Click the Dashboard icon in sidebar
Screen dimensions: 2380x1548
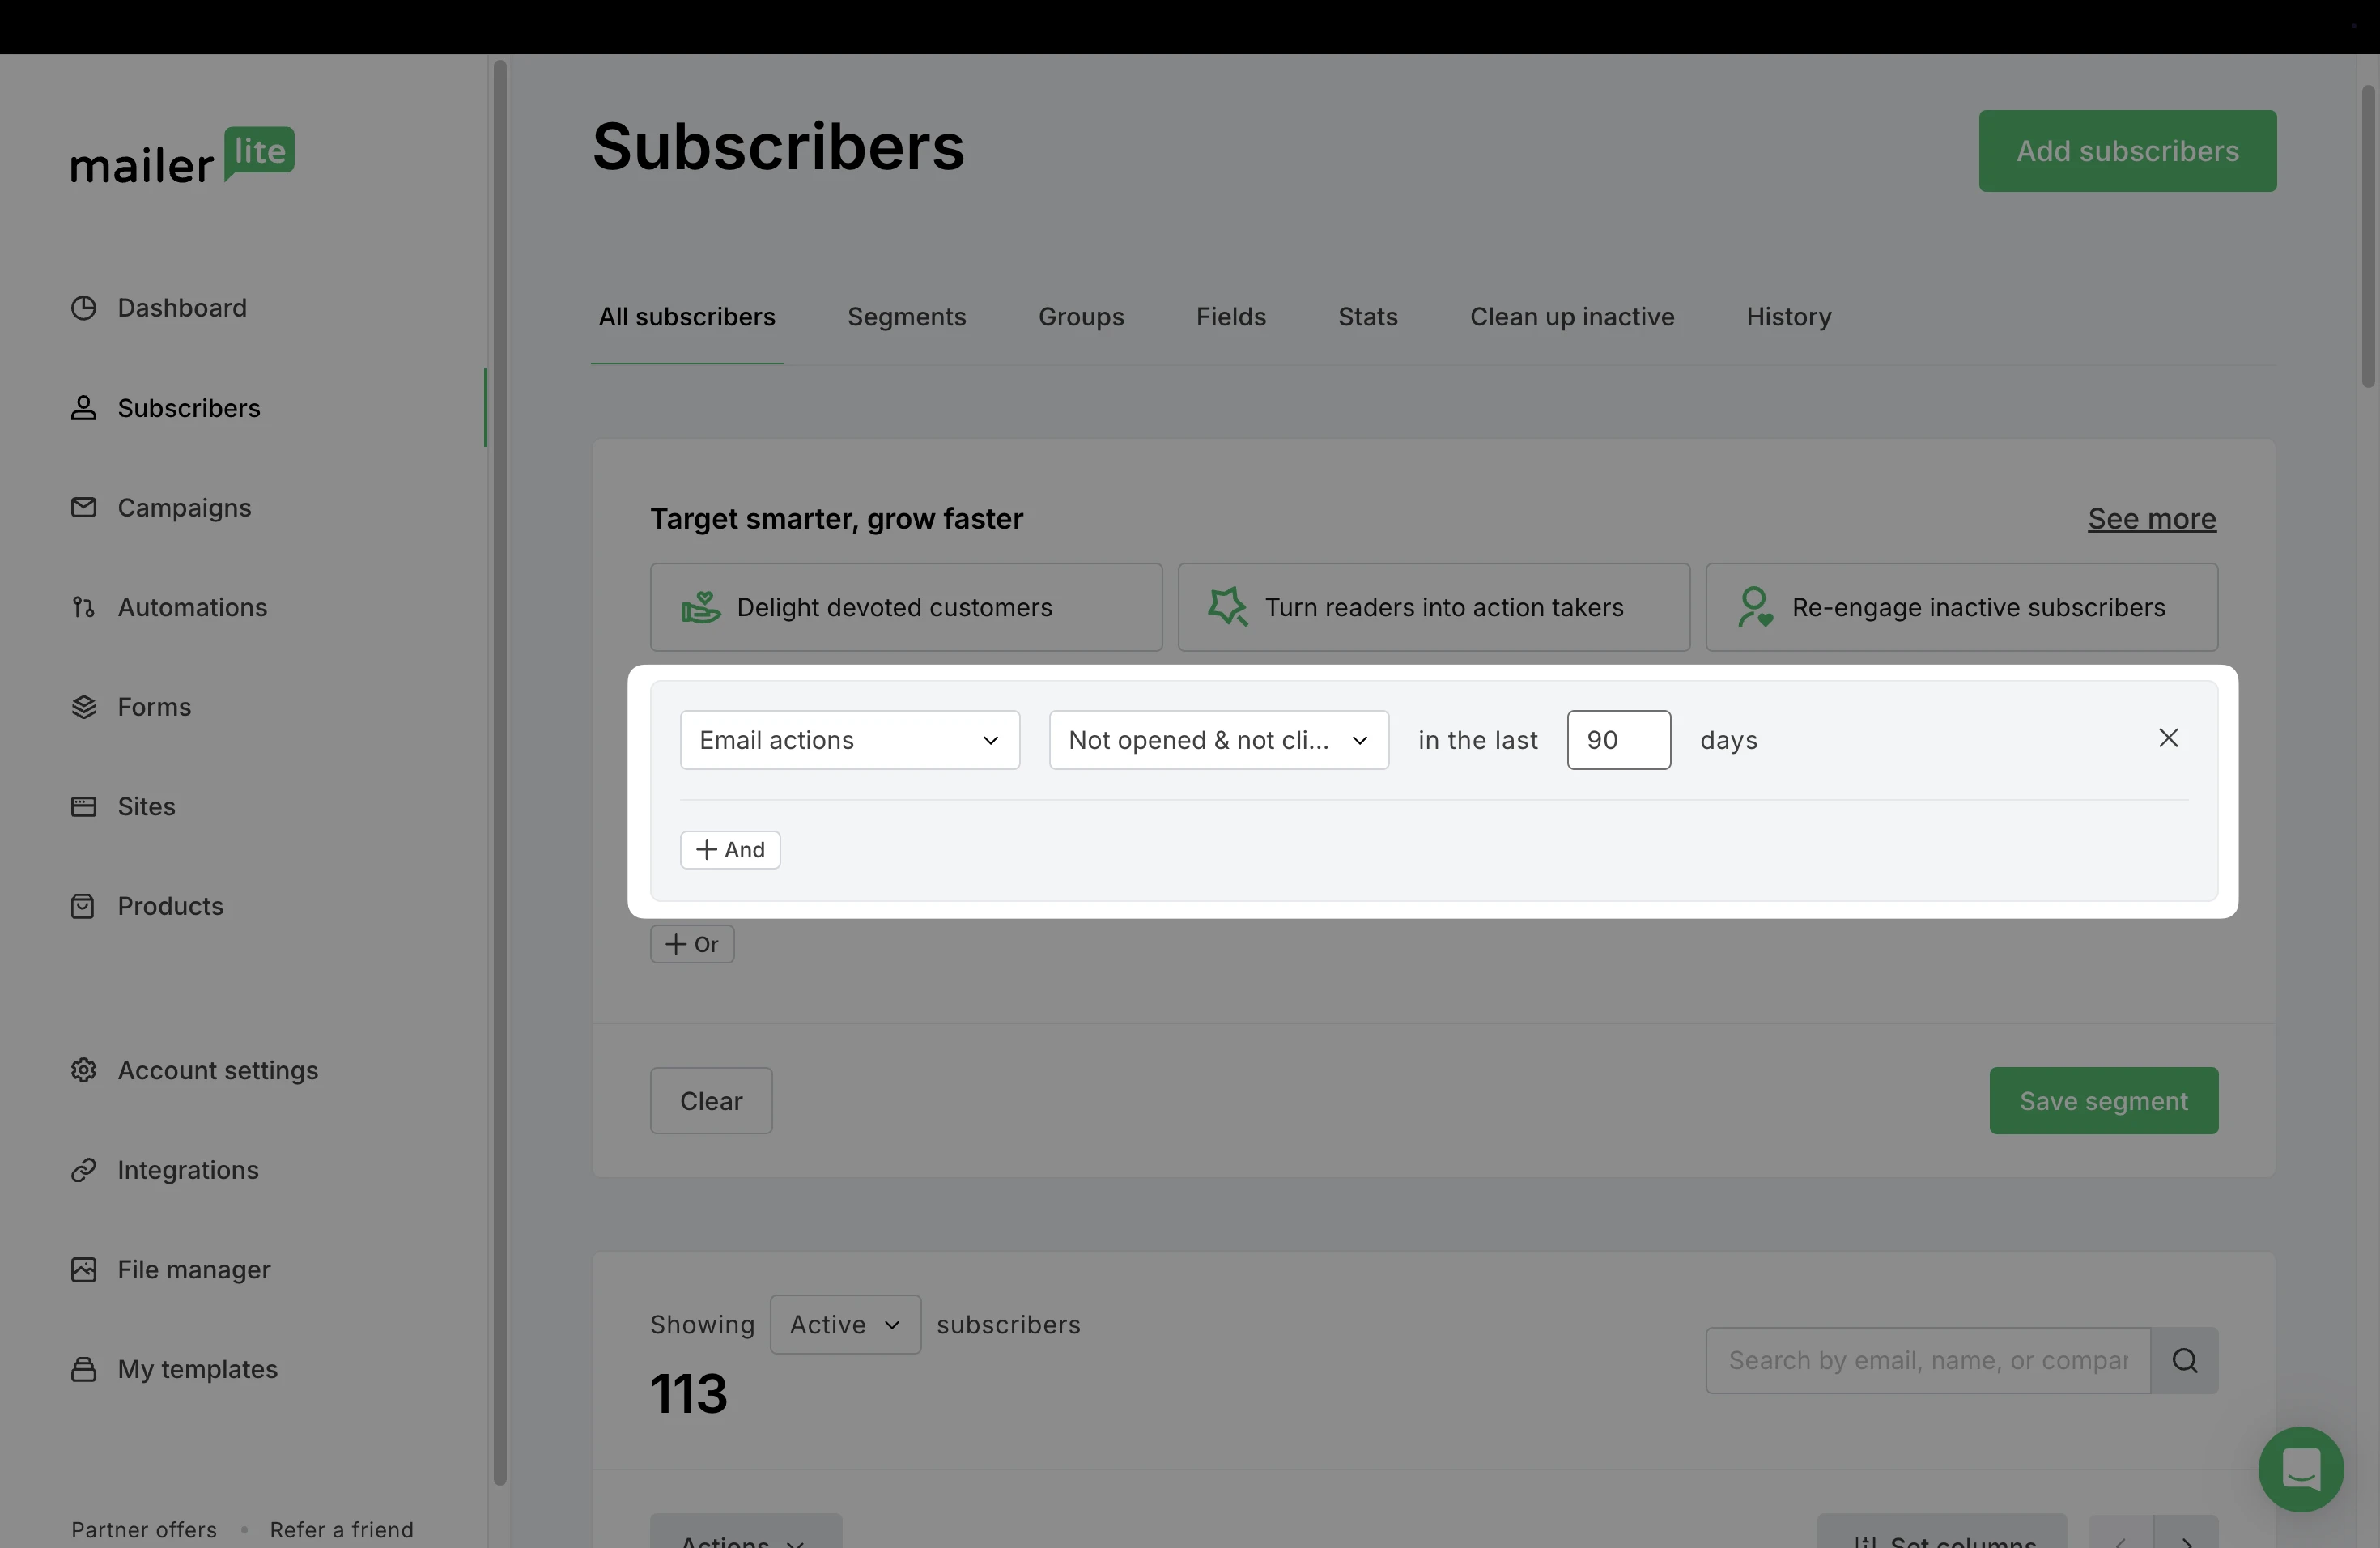tap(84, 308)
